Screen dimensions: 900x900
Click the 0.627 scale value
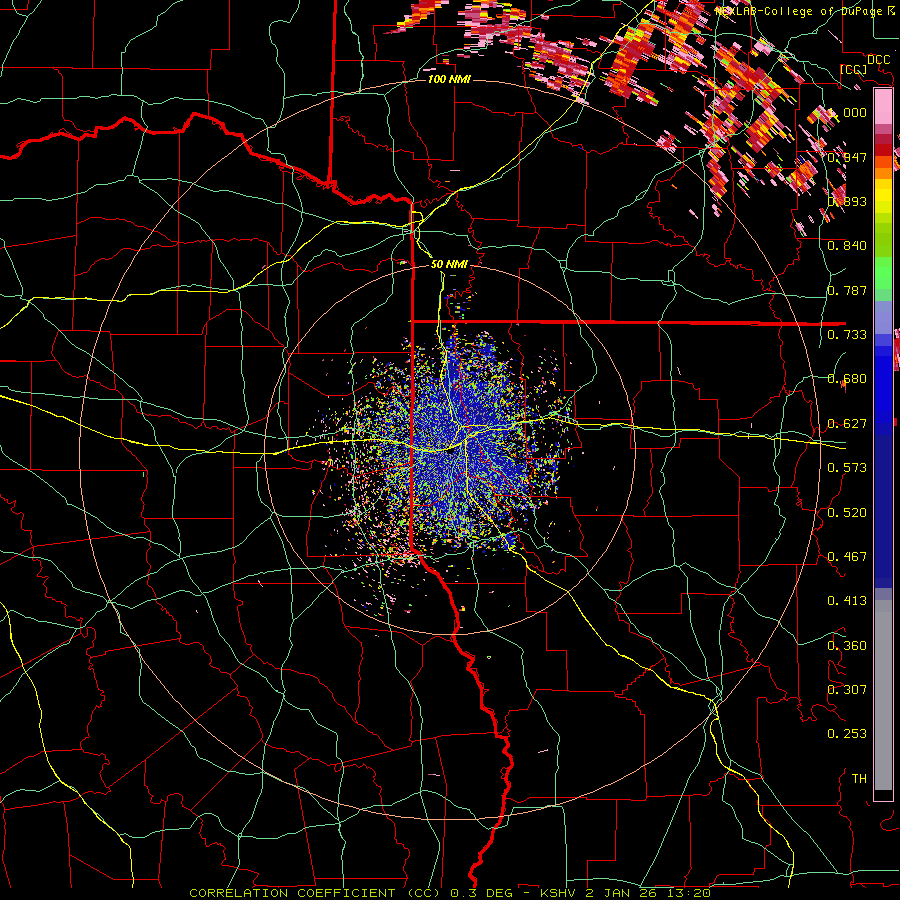click(x=847, y=424)
